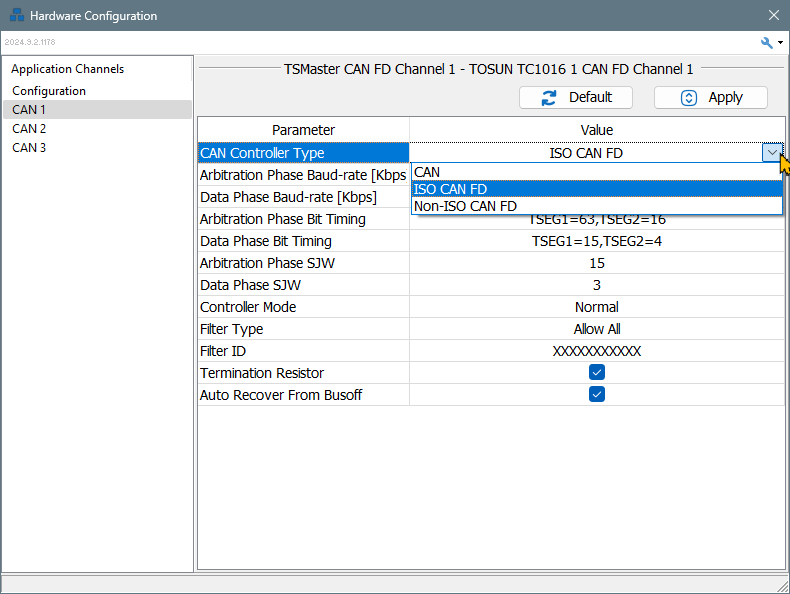Click the Controller Mode parameter label

248,307
